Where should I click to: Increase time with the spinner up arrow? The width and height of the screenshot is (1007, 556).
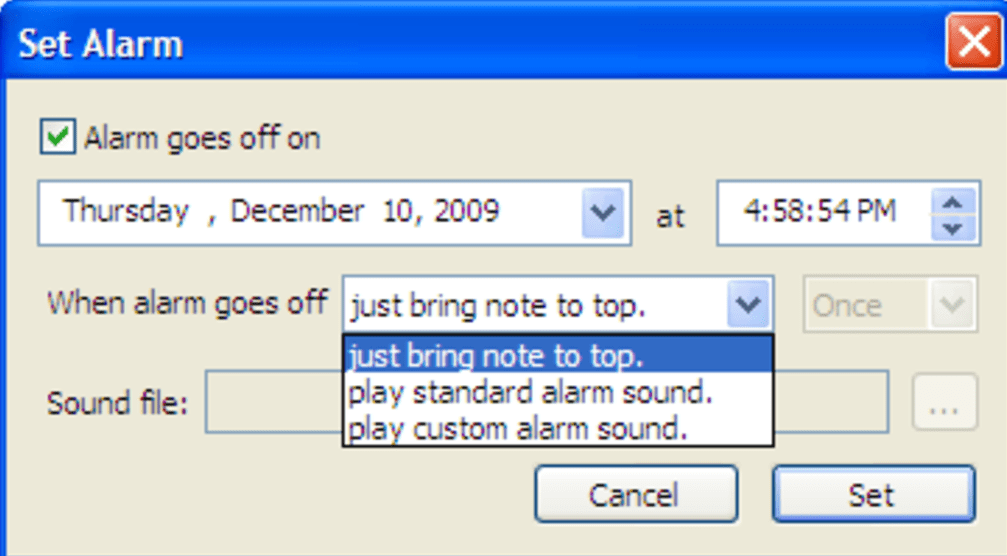tap(953, 202)
